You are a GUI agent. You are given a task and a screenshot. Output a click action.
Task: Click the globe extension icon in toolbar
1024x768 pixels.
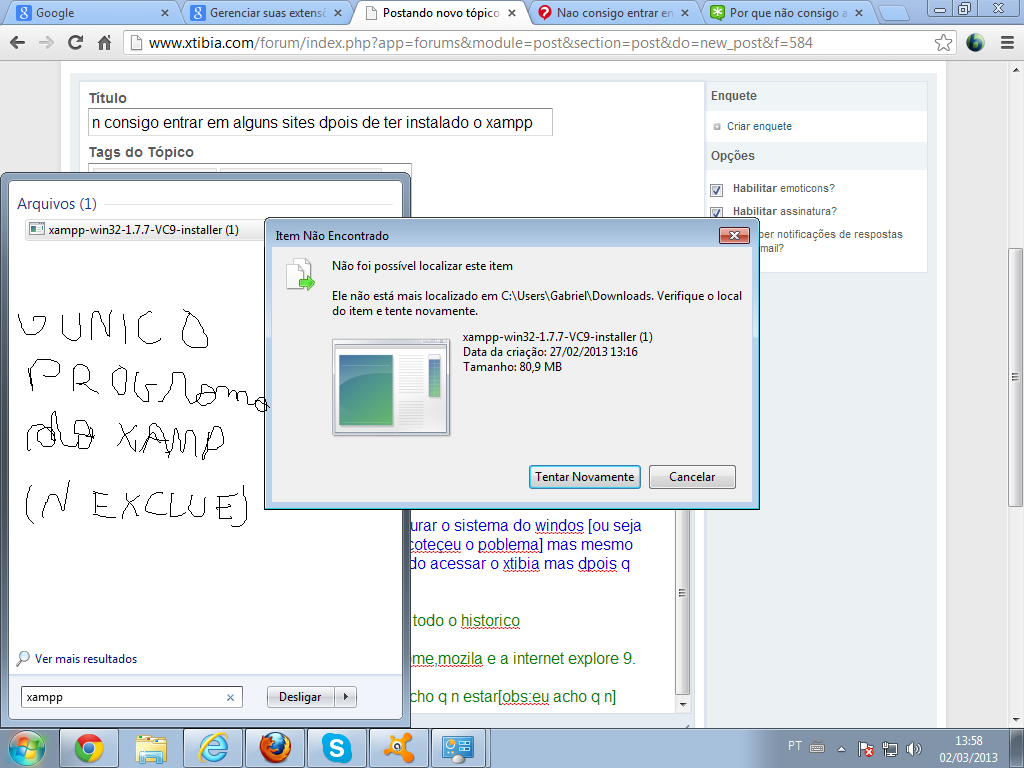pyautogui.click(x=975, y=43)
